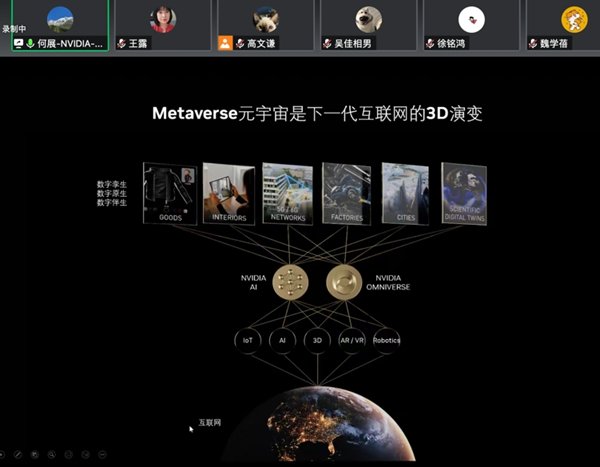
Task: Click the orange host badge beside 高文谦
Action: click(225, 43)
